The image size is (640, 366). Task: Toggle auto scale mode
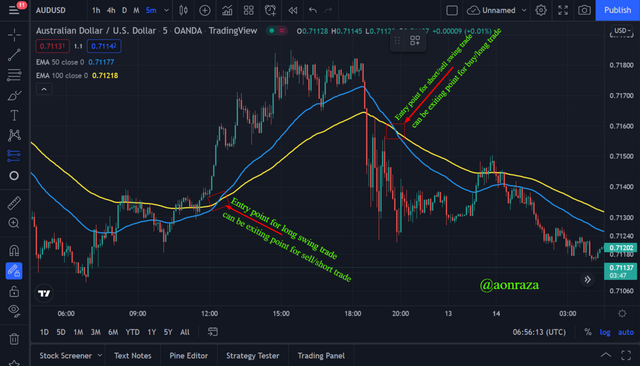click(626, 332)
